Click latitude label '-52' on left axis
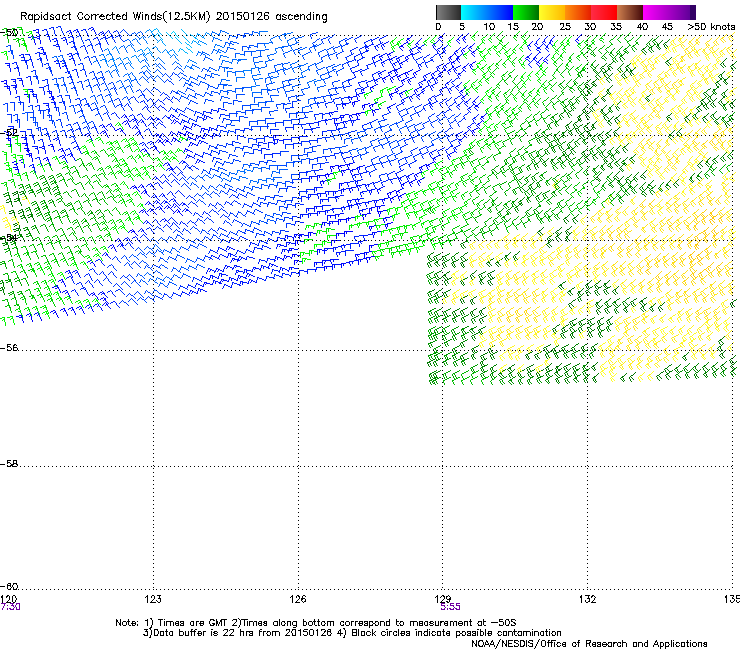740x650 pixels. [x=9, y=133]
